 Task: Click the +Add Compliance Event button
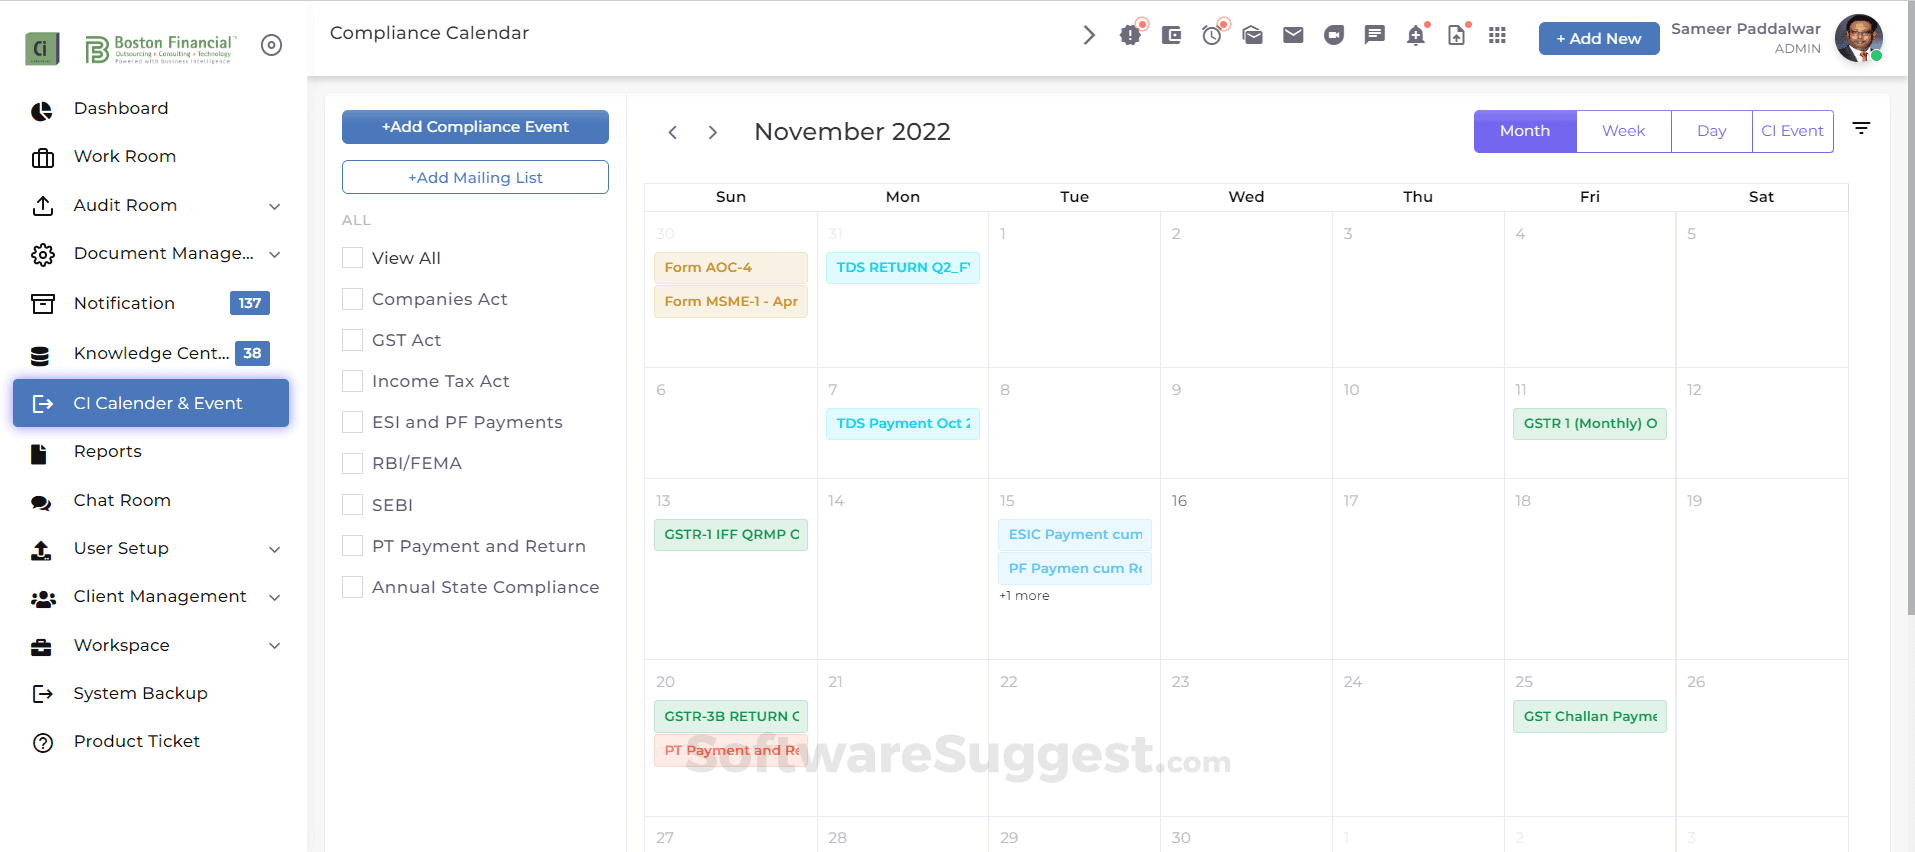point(474,126)
